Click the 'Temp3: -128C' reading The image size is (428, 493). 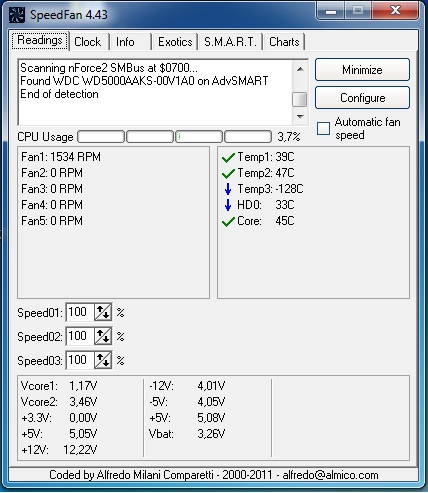(x=270, y=189)
